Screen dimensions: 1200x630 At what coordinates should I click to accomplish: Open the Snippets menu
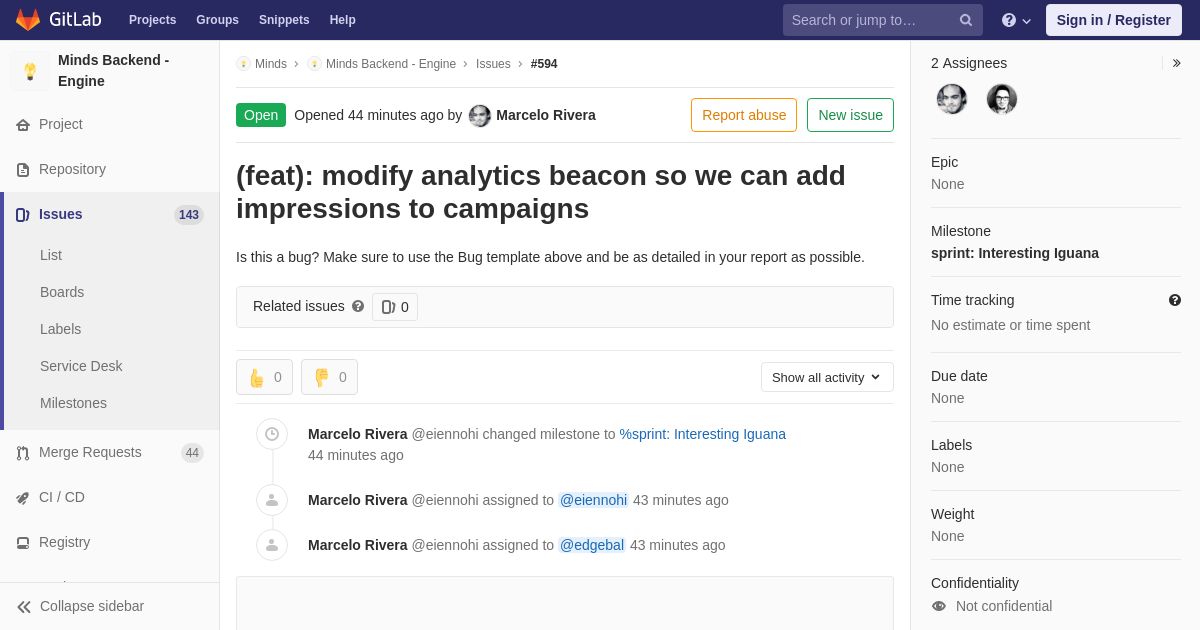point(284,20)
